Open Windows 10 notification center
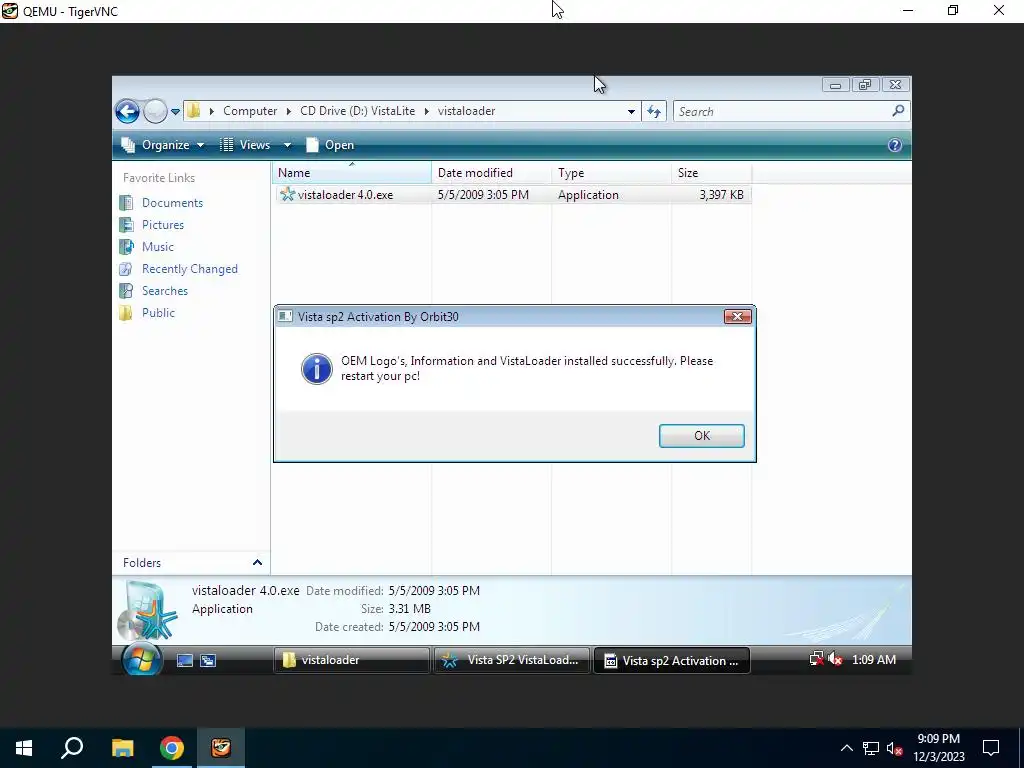Image resolution: width=1024 pixels, height=768 pixels. click(x=991, y=748)
